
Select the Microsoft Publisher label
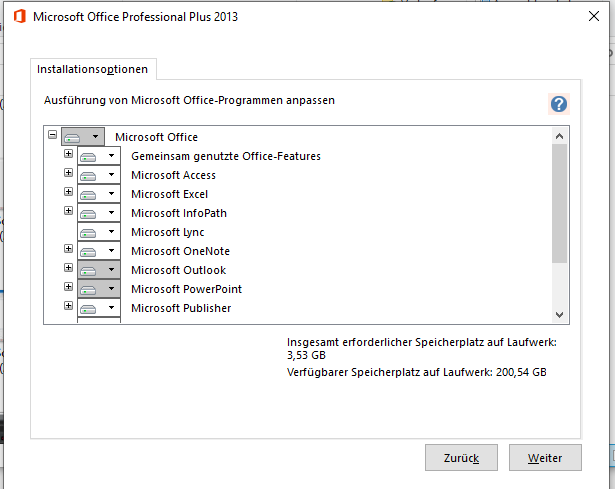(x=181, y=308)
